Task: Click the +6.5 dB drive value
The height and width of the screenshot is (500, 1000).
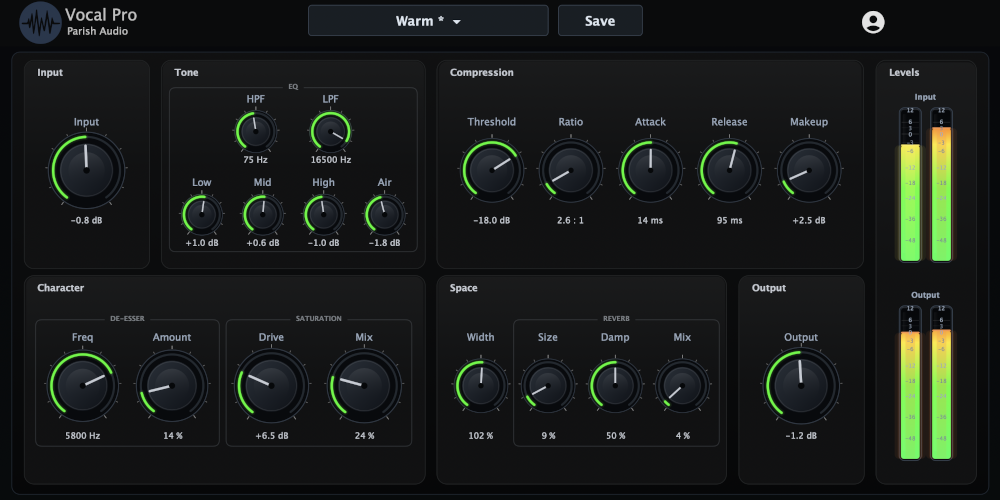Action: click(x=271, y=436)
